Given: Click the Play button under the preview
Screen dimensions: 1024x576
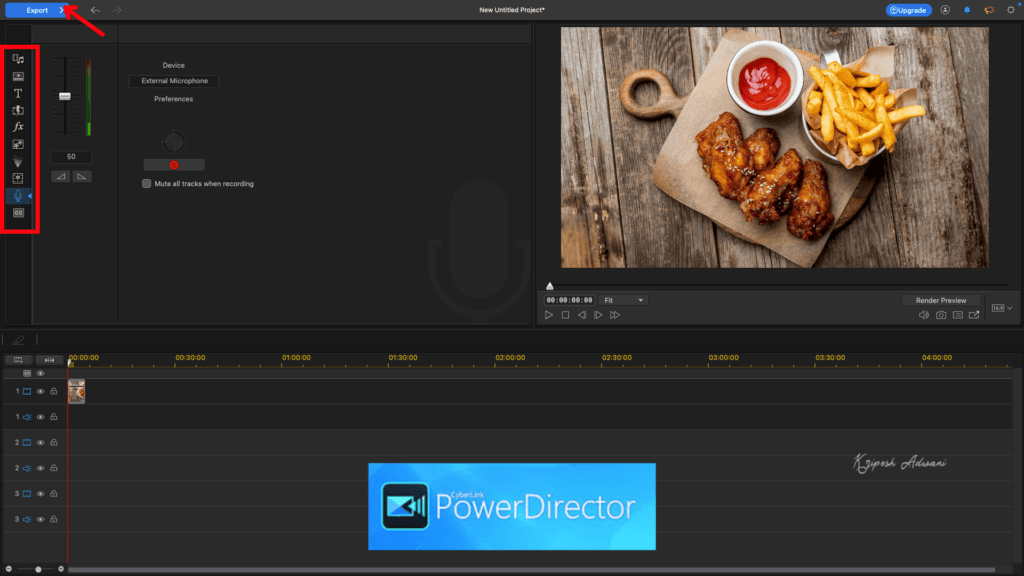Looking at the screenshot, I should 548,314.
